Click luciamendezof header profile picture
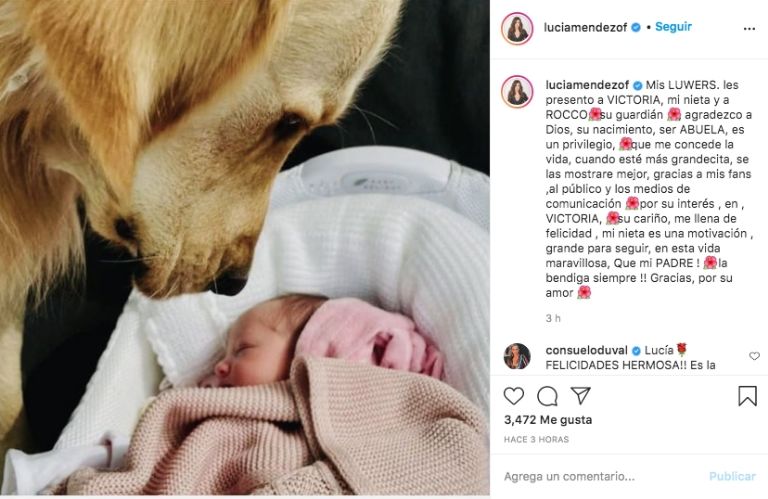The height and width of the screenshot is (499, 768). (x=517, y=28)
